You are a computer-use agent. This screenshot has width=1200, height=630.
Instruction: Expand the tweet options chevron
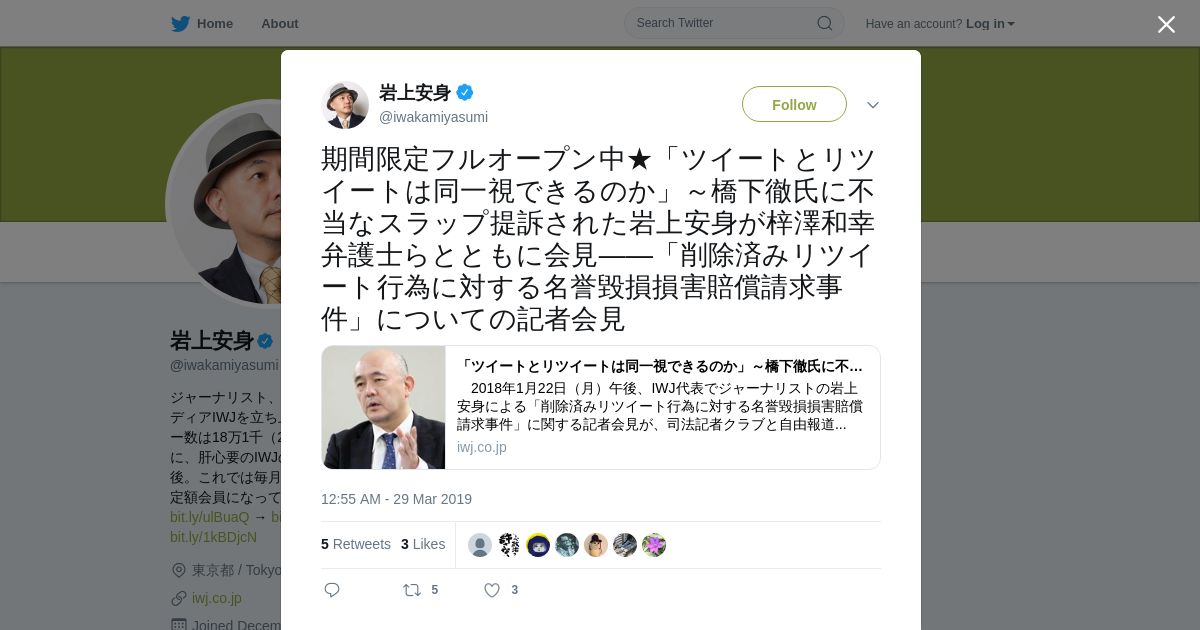(873, 105)
